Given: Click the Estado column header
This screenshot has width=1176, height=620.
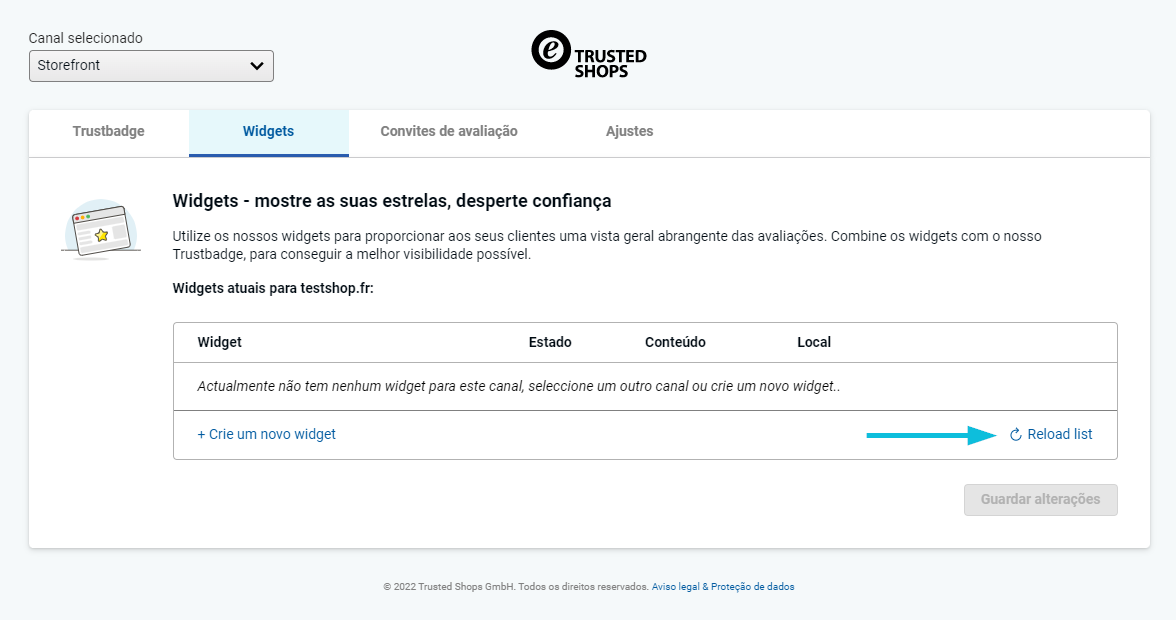Looking at the screenshot, I should 550,342.
